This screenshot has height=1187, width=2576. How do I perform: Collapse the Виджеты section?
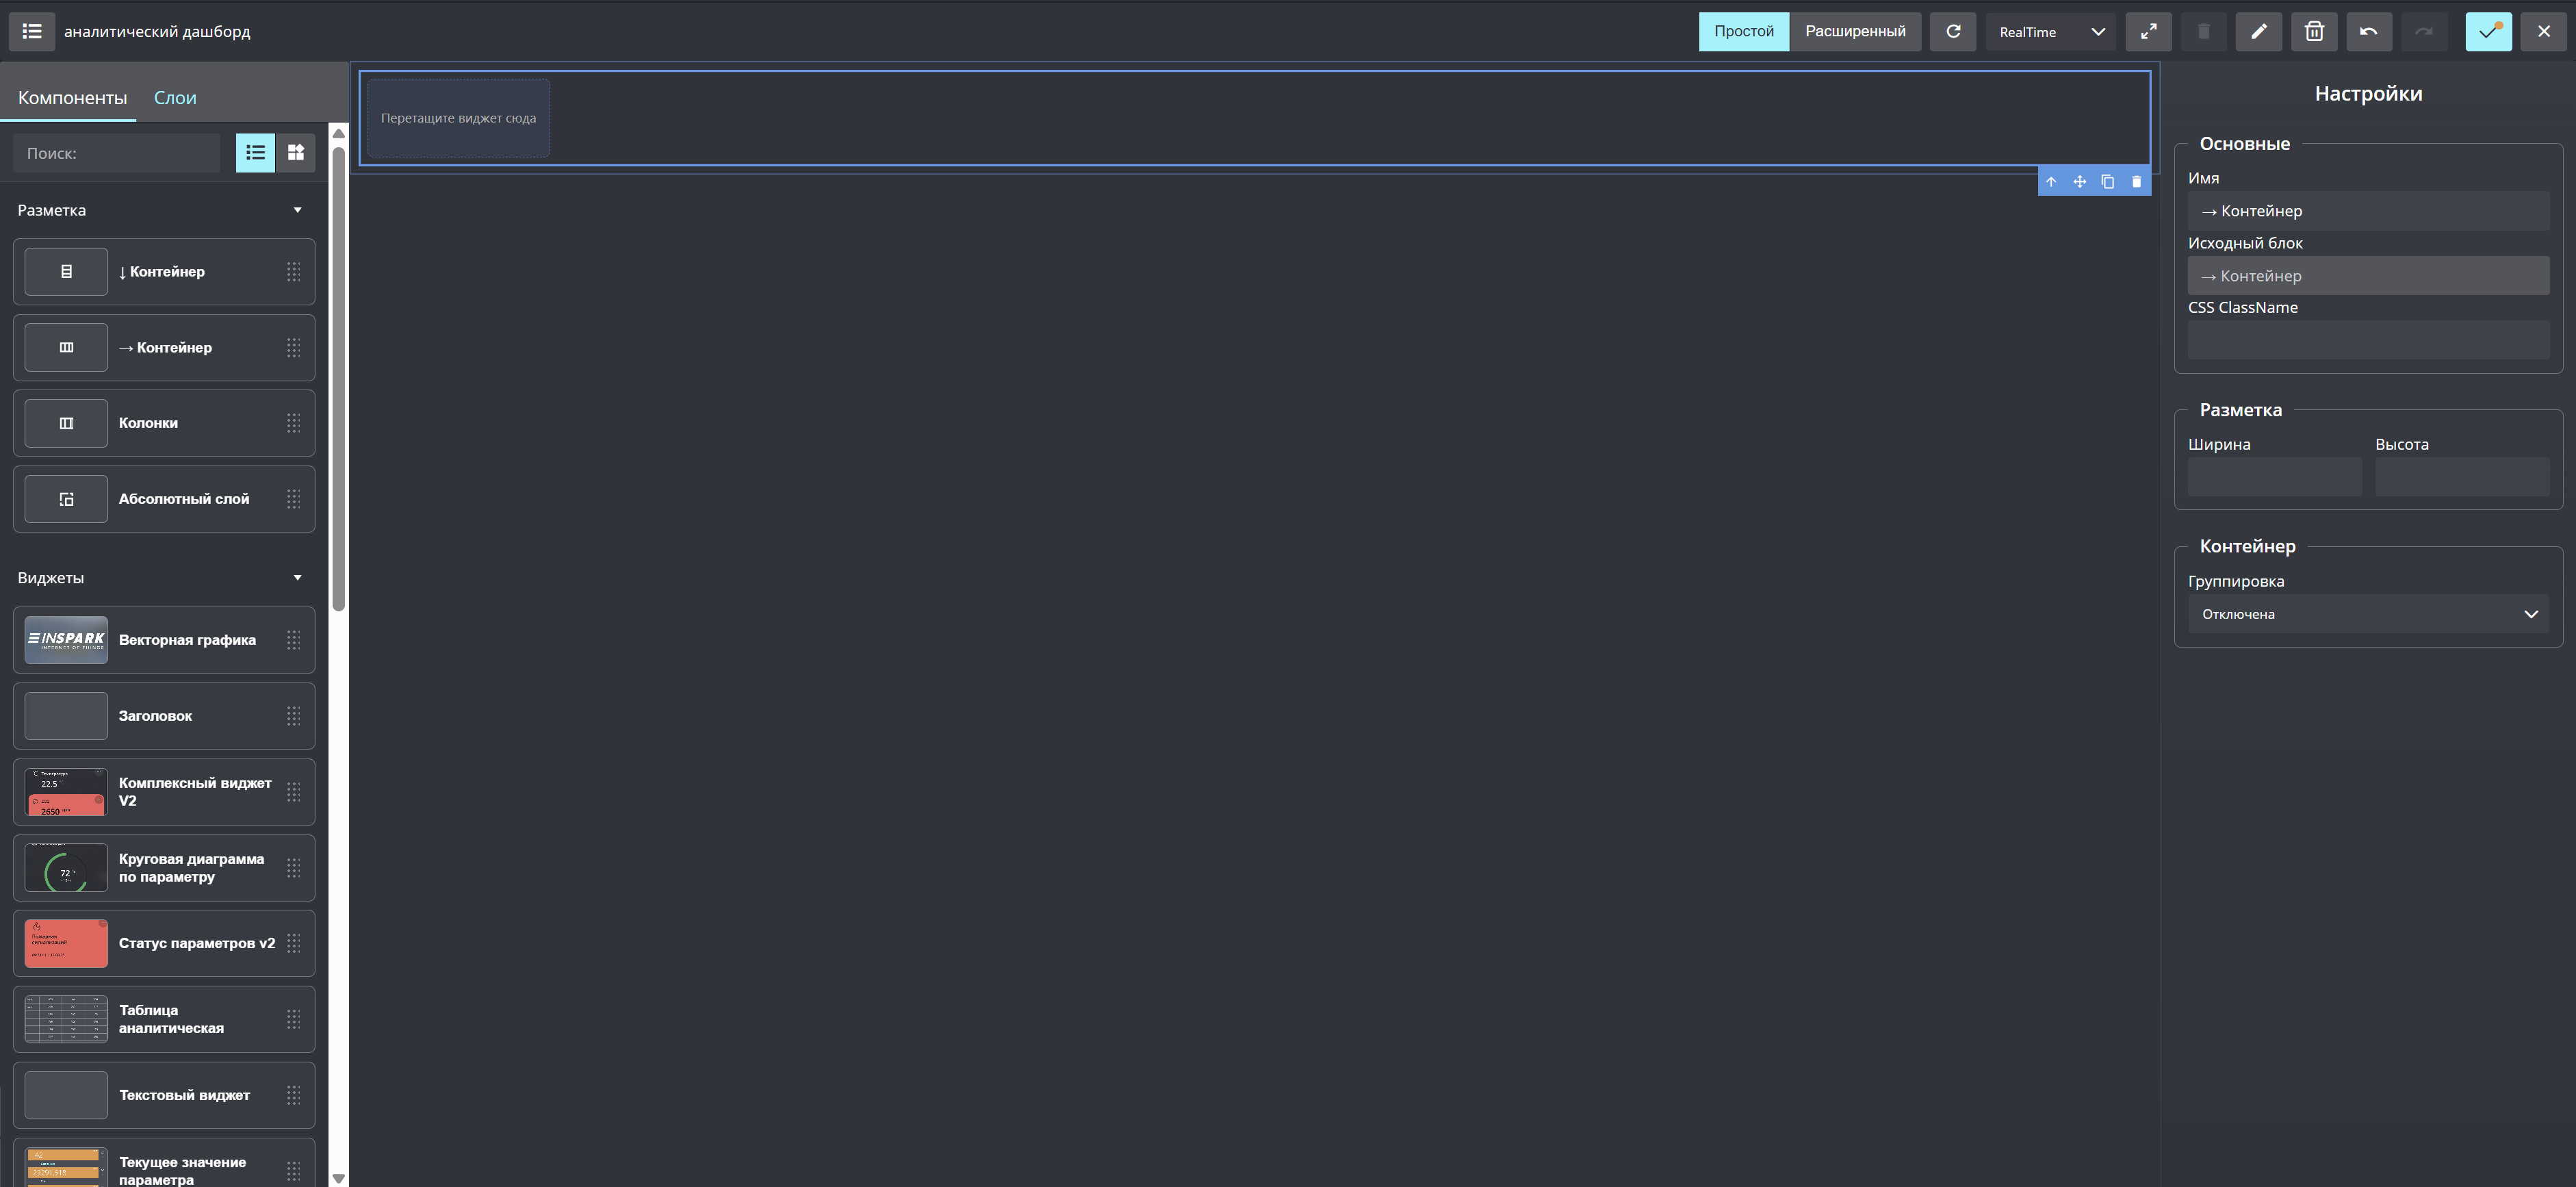297,578
